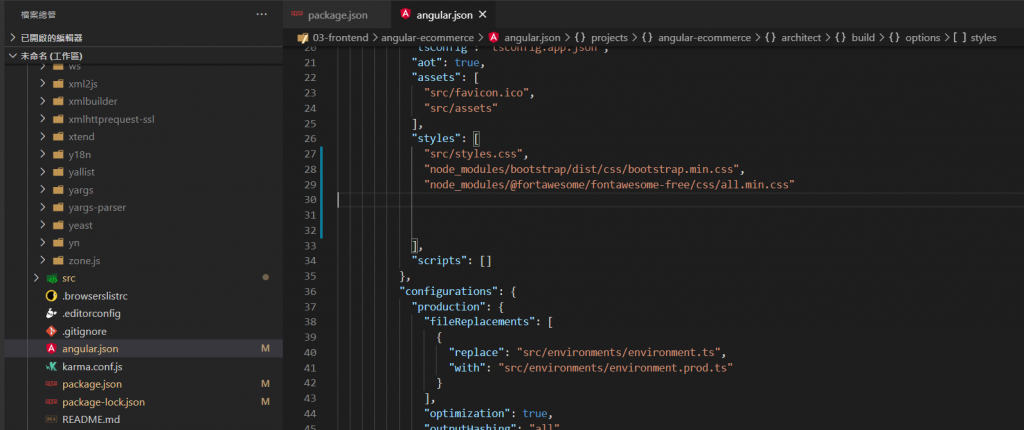Viewport: 1024px width, 430px height.
Task: Expand the src folder
Action: (x=37, y=278)
